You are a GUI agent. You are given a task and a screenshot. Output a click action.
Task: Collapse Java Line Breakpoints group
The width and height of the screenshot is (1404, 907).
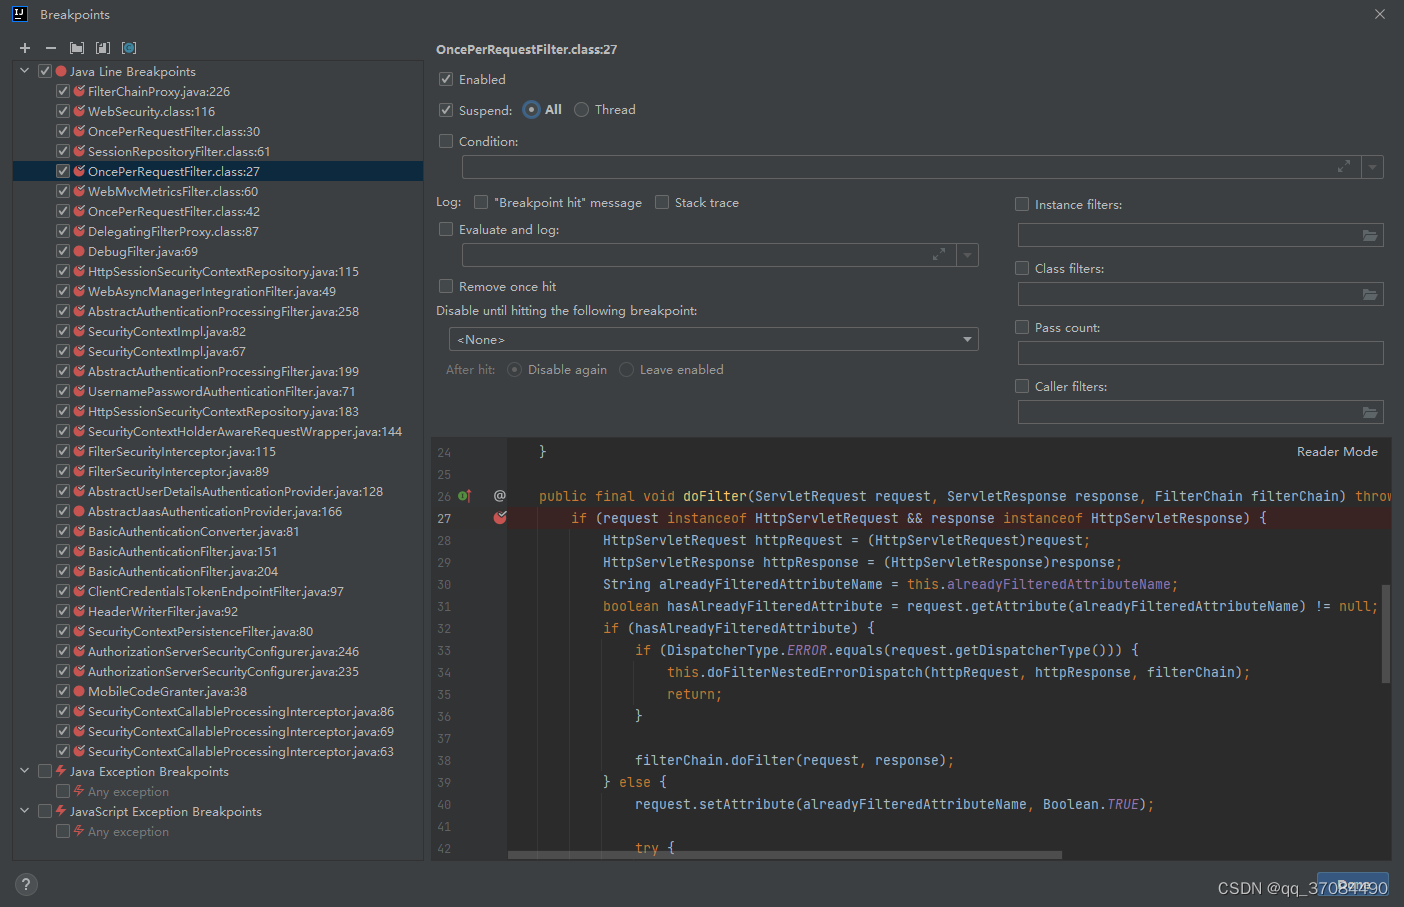(25, 71)
